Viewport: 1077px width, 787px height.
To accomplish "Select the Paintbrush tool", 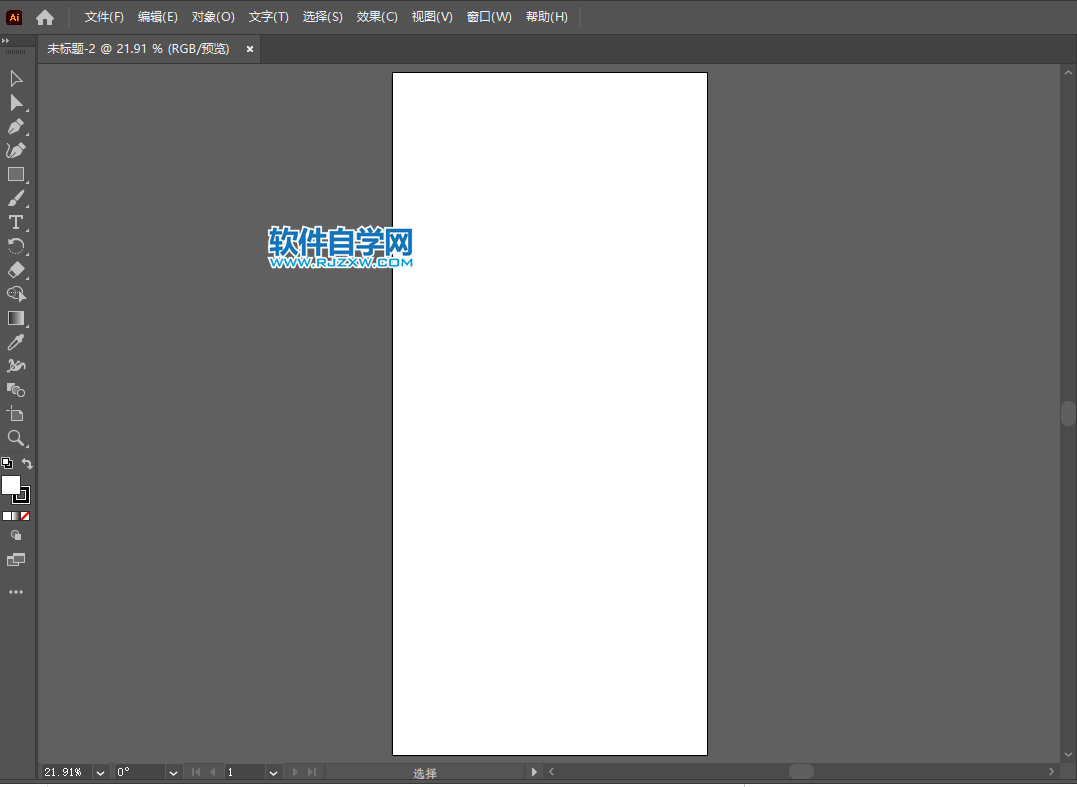I will [16, 199].
